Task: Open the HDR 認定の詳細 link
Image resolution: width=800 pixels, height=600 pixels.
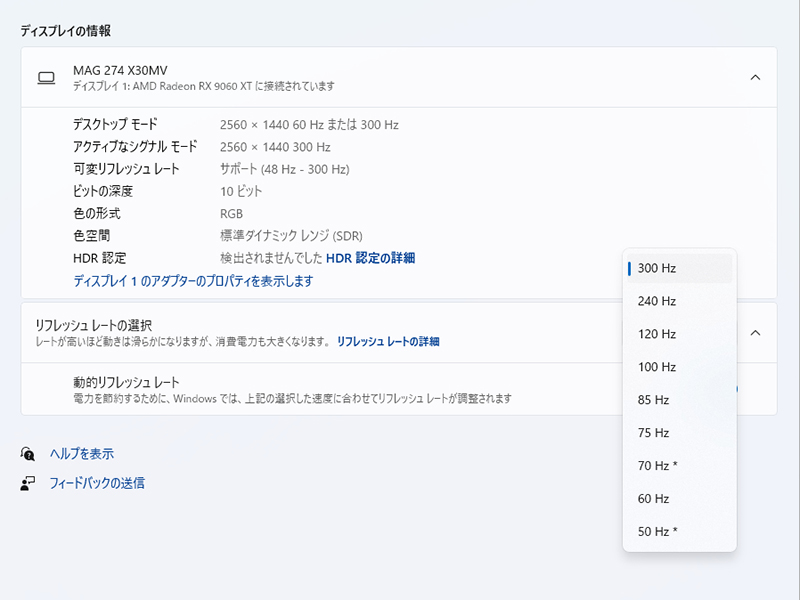Action: click(370, 258)
